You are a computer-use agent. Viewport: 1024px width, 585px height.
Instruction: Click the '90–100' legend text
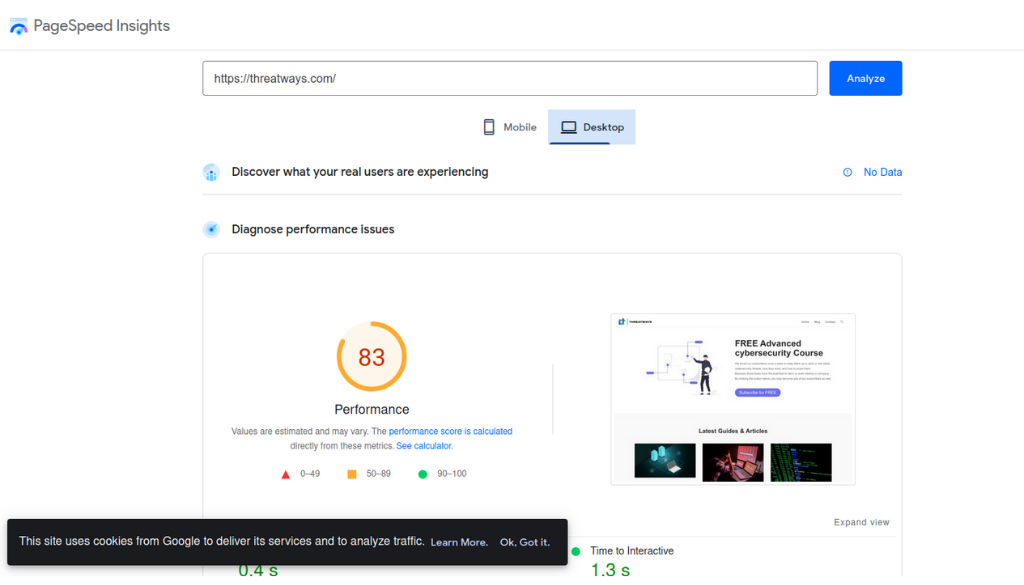pyautogui.click(x=452, y=474)
